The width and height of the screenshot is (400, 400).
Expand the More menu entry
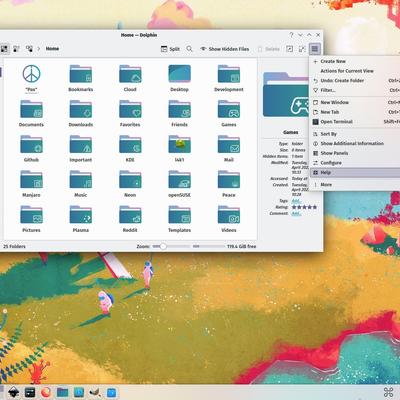[355, 184]
